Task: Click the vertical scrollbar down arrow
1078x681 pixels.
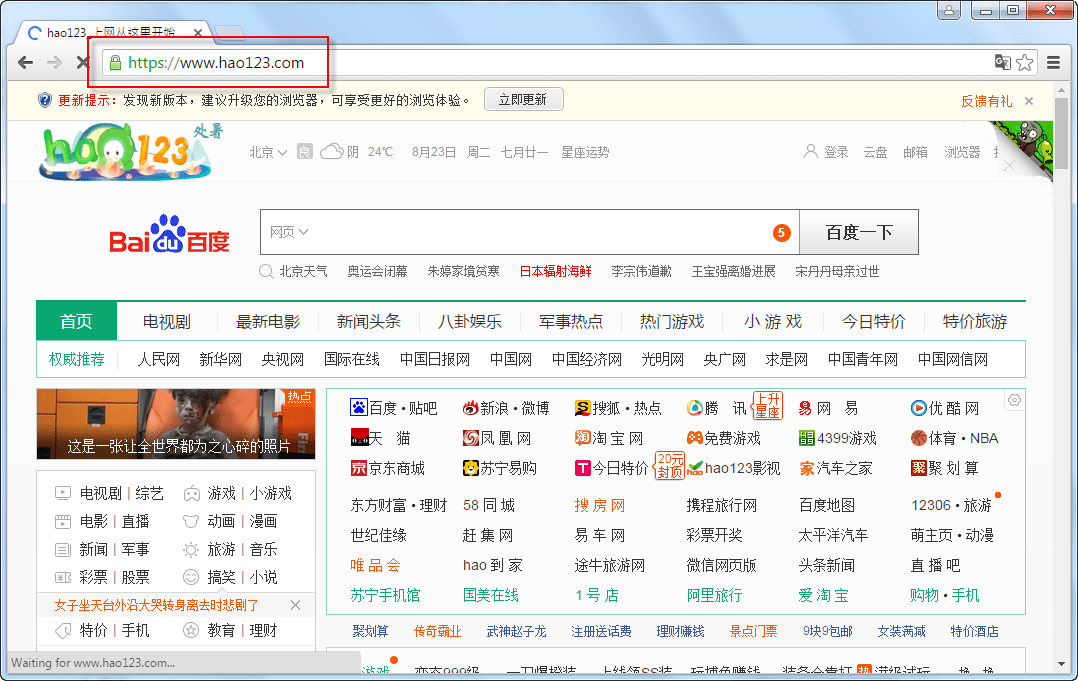Action: pos(1062,665)
